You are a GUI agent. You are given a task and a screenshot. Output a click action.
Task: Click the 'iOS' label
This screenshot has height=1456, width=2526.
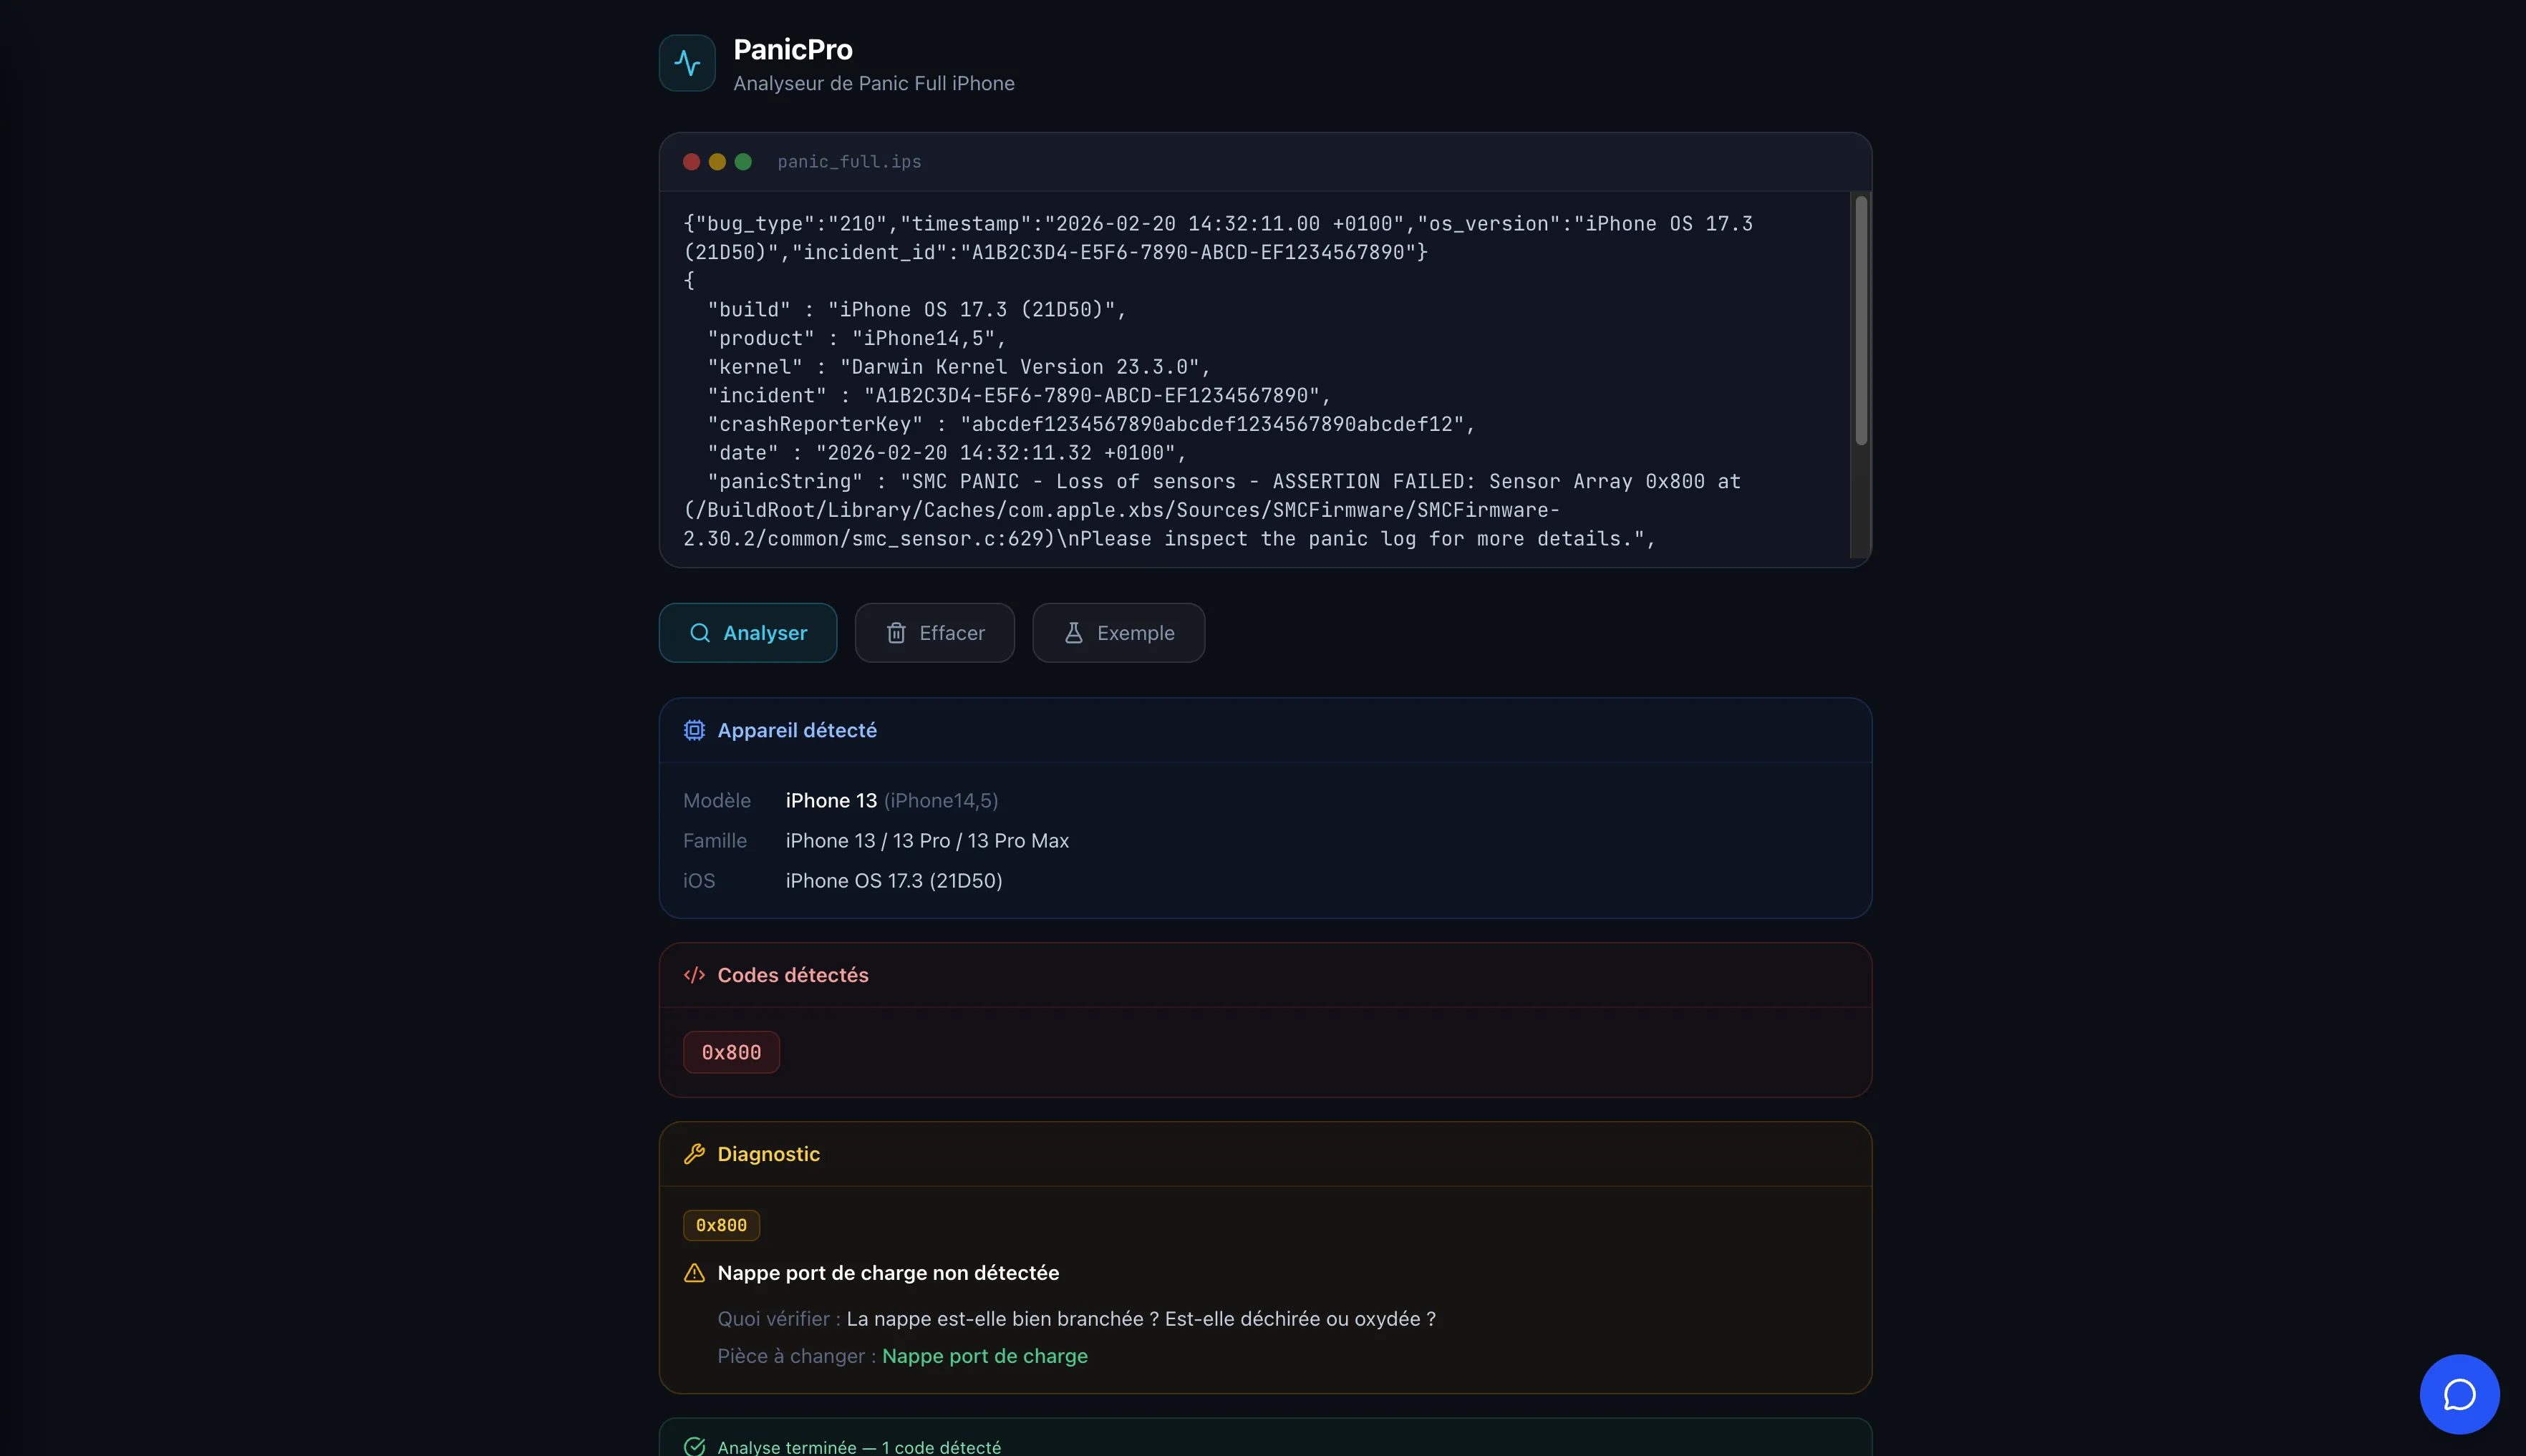click(699, 881)
